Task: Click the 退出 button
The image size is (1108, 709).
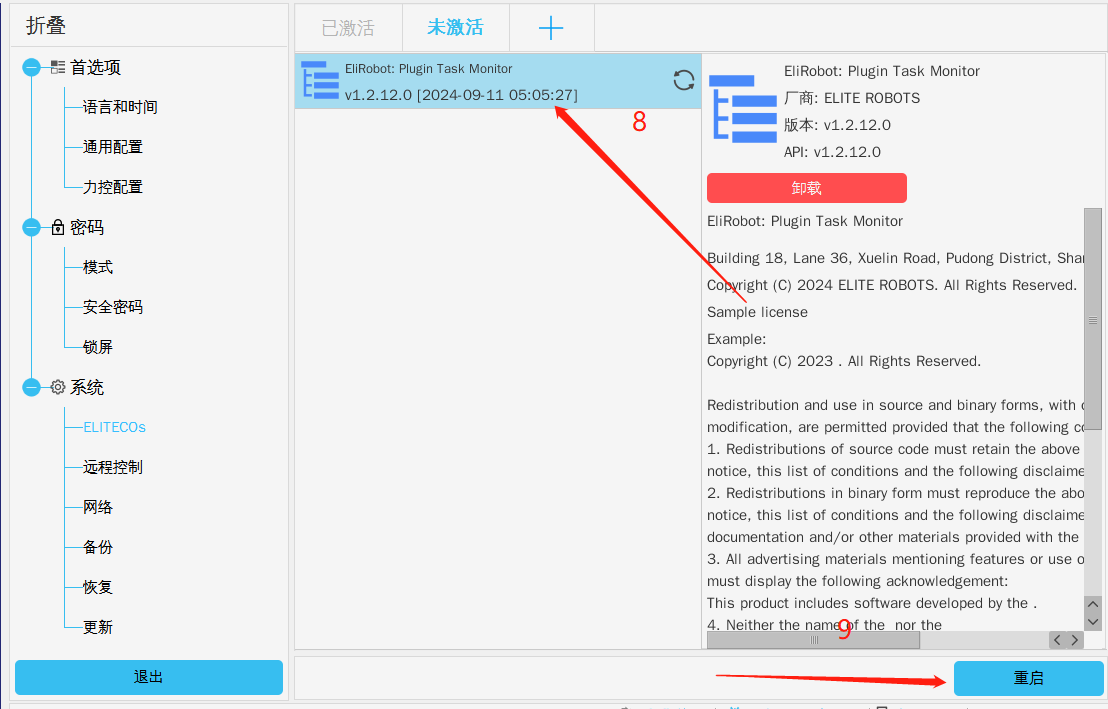Action: [148, 677]
